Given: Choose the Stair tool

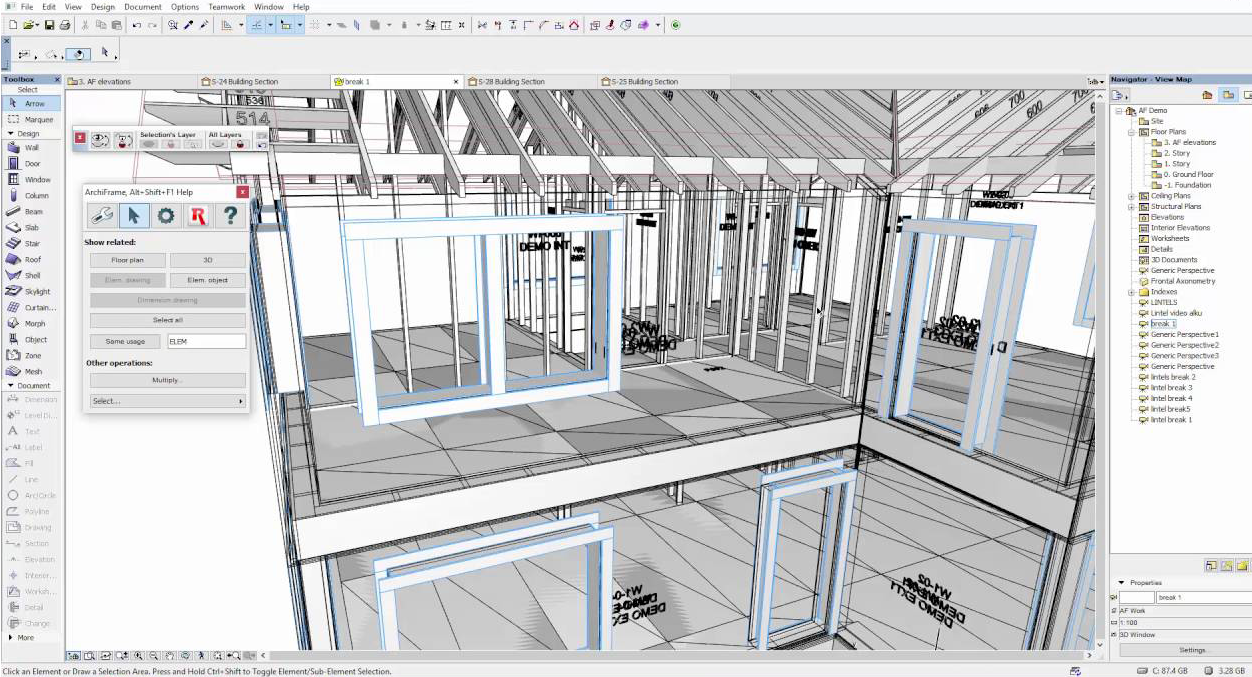Looking at the screenshot, I should tap(31, 243).
